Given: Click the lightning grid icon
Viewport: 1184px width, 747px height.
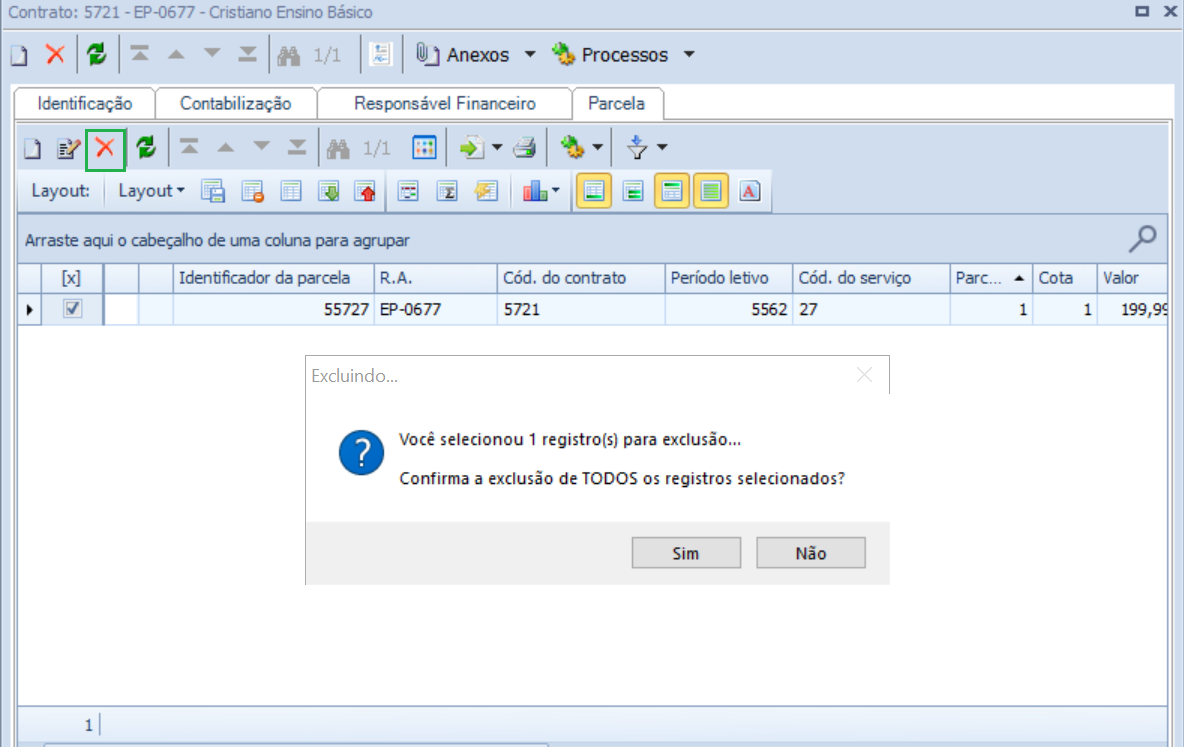Looking at the screenshot, I should [x=486, y=191].
